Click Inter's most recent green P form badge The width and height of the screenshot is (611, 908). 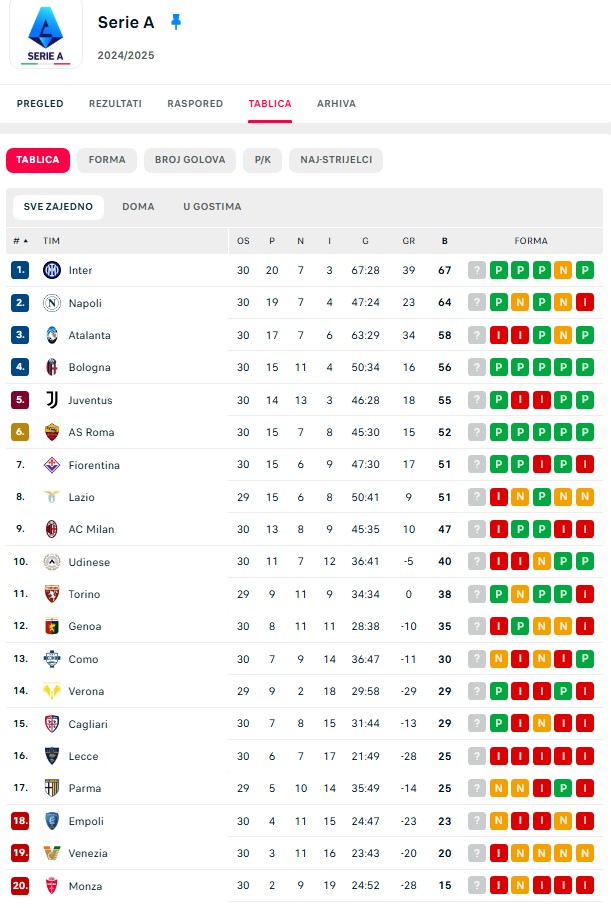(497, 270)
